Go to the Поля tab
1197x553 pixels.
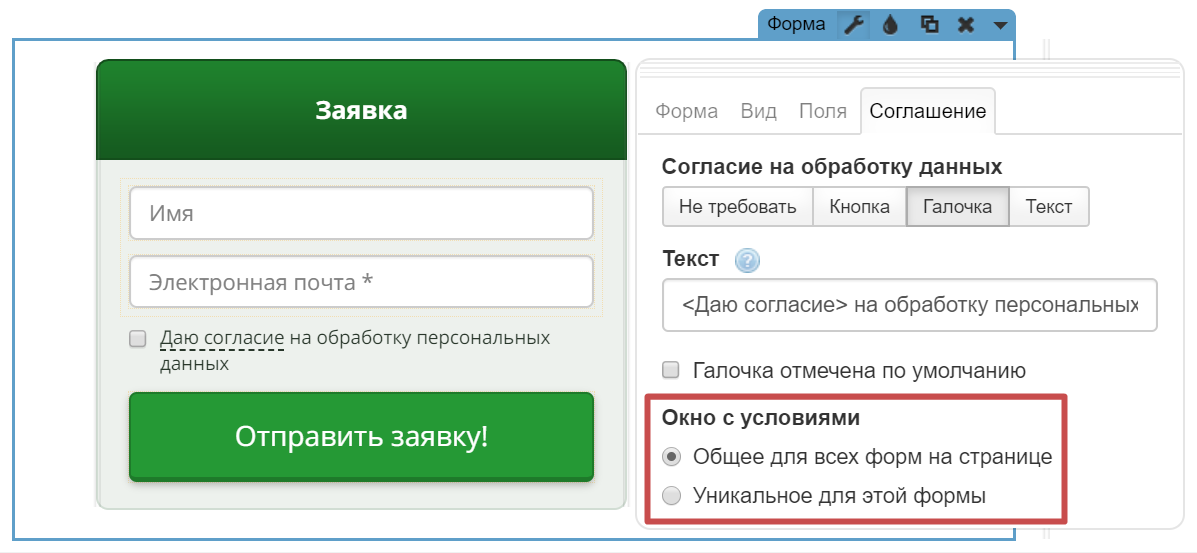click(822, 111)
